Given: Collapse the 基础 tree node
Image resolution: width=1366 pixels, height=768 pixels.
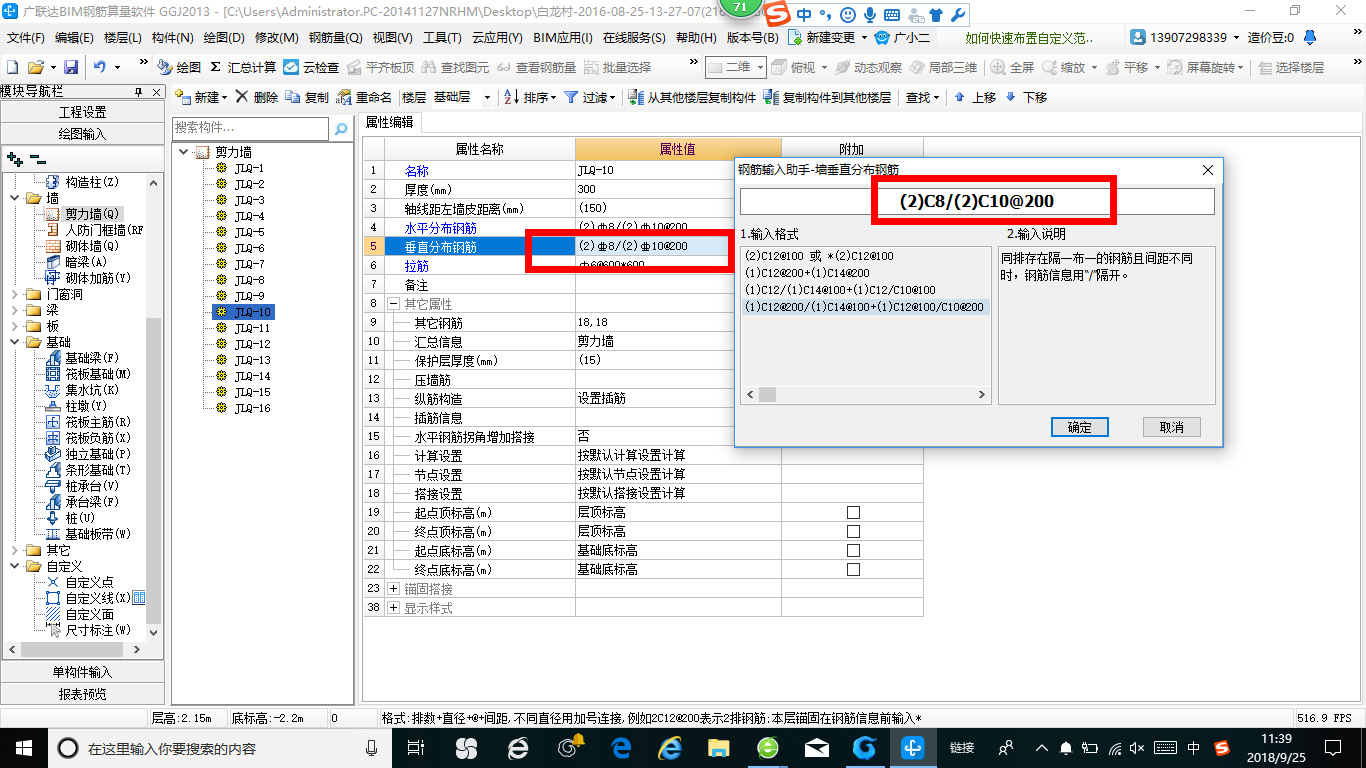Looking at the screenshot, I should click(x=15, y=342).
